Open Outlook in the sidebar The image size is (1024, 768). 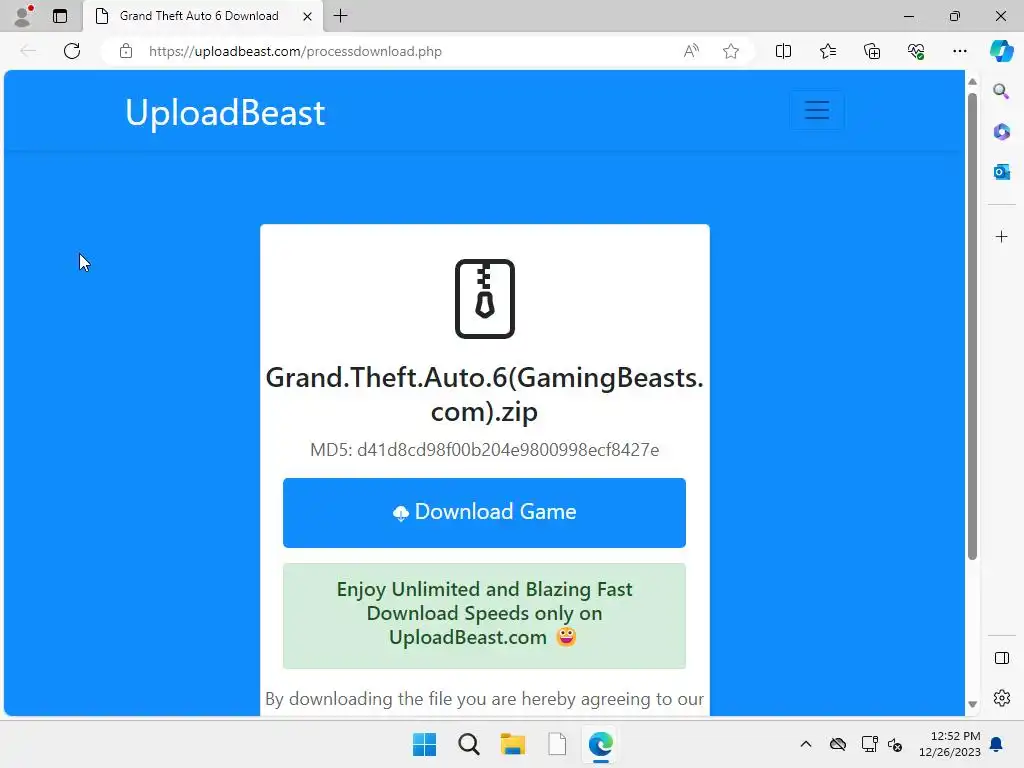[x=1001, y=172]
